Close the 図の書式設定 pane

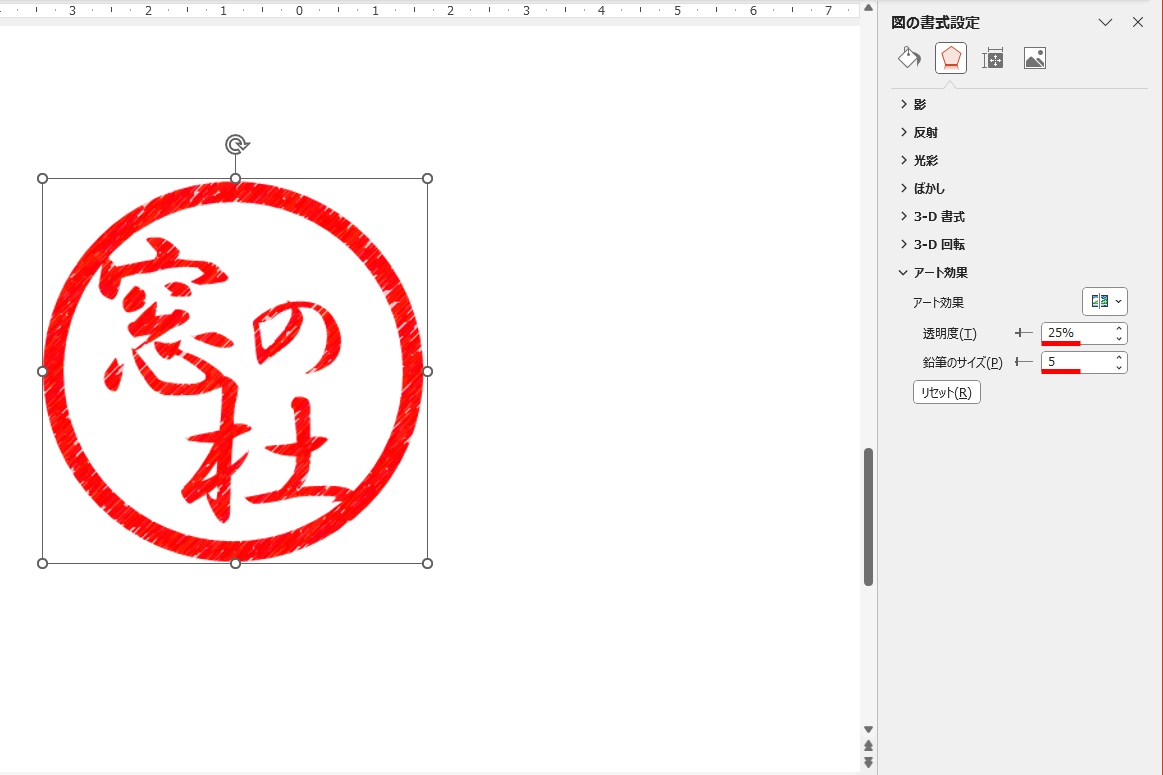click(1137, 22)
